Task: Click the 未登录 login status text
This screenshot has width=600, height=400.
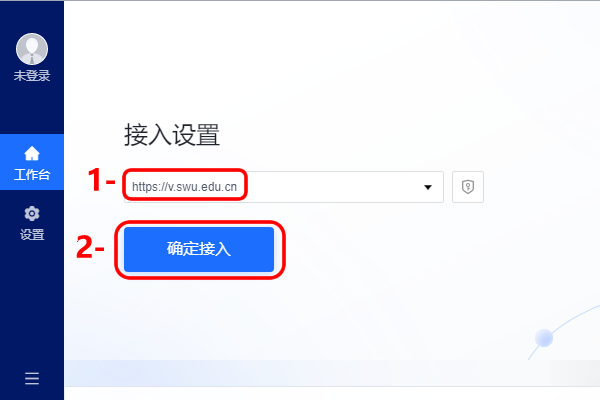Action: (32, 76)
